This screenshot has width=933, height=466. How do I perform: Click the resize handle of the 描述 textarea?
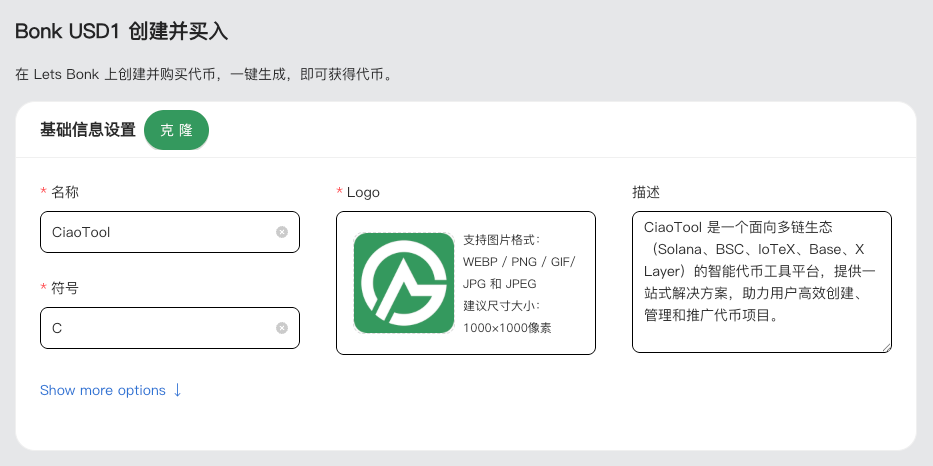coord(886,347)
